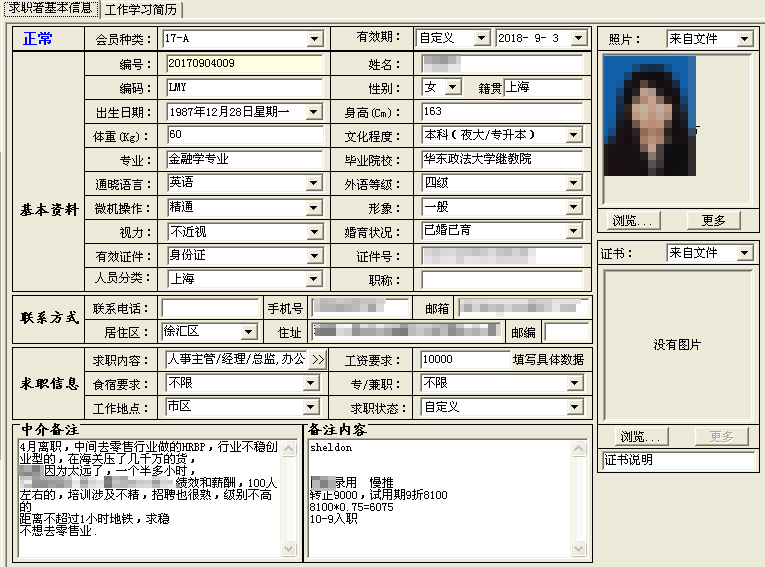The image size is (765, 567).
Task: Click the 证书说明 text field
Action: (x=679, y=460)
